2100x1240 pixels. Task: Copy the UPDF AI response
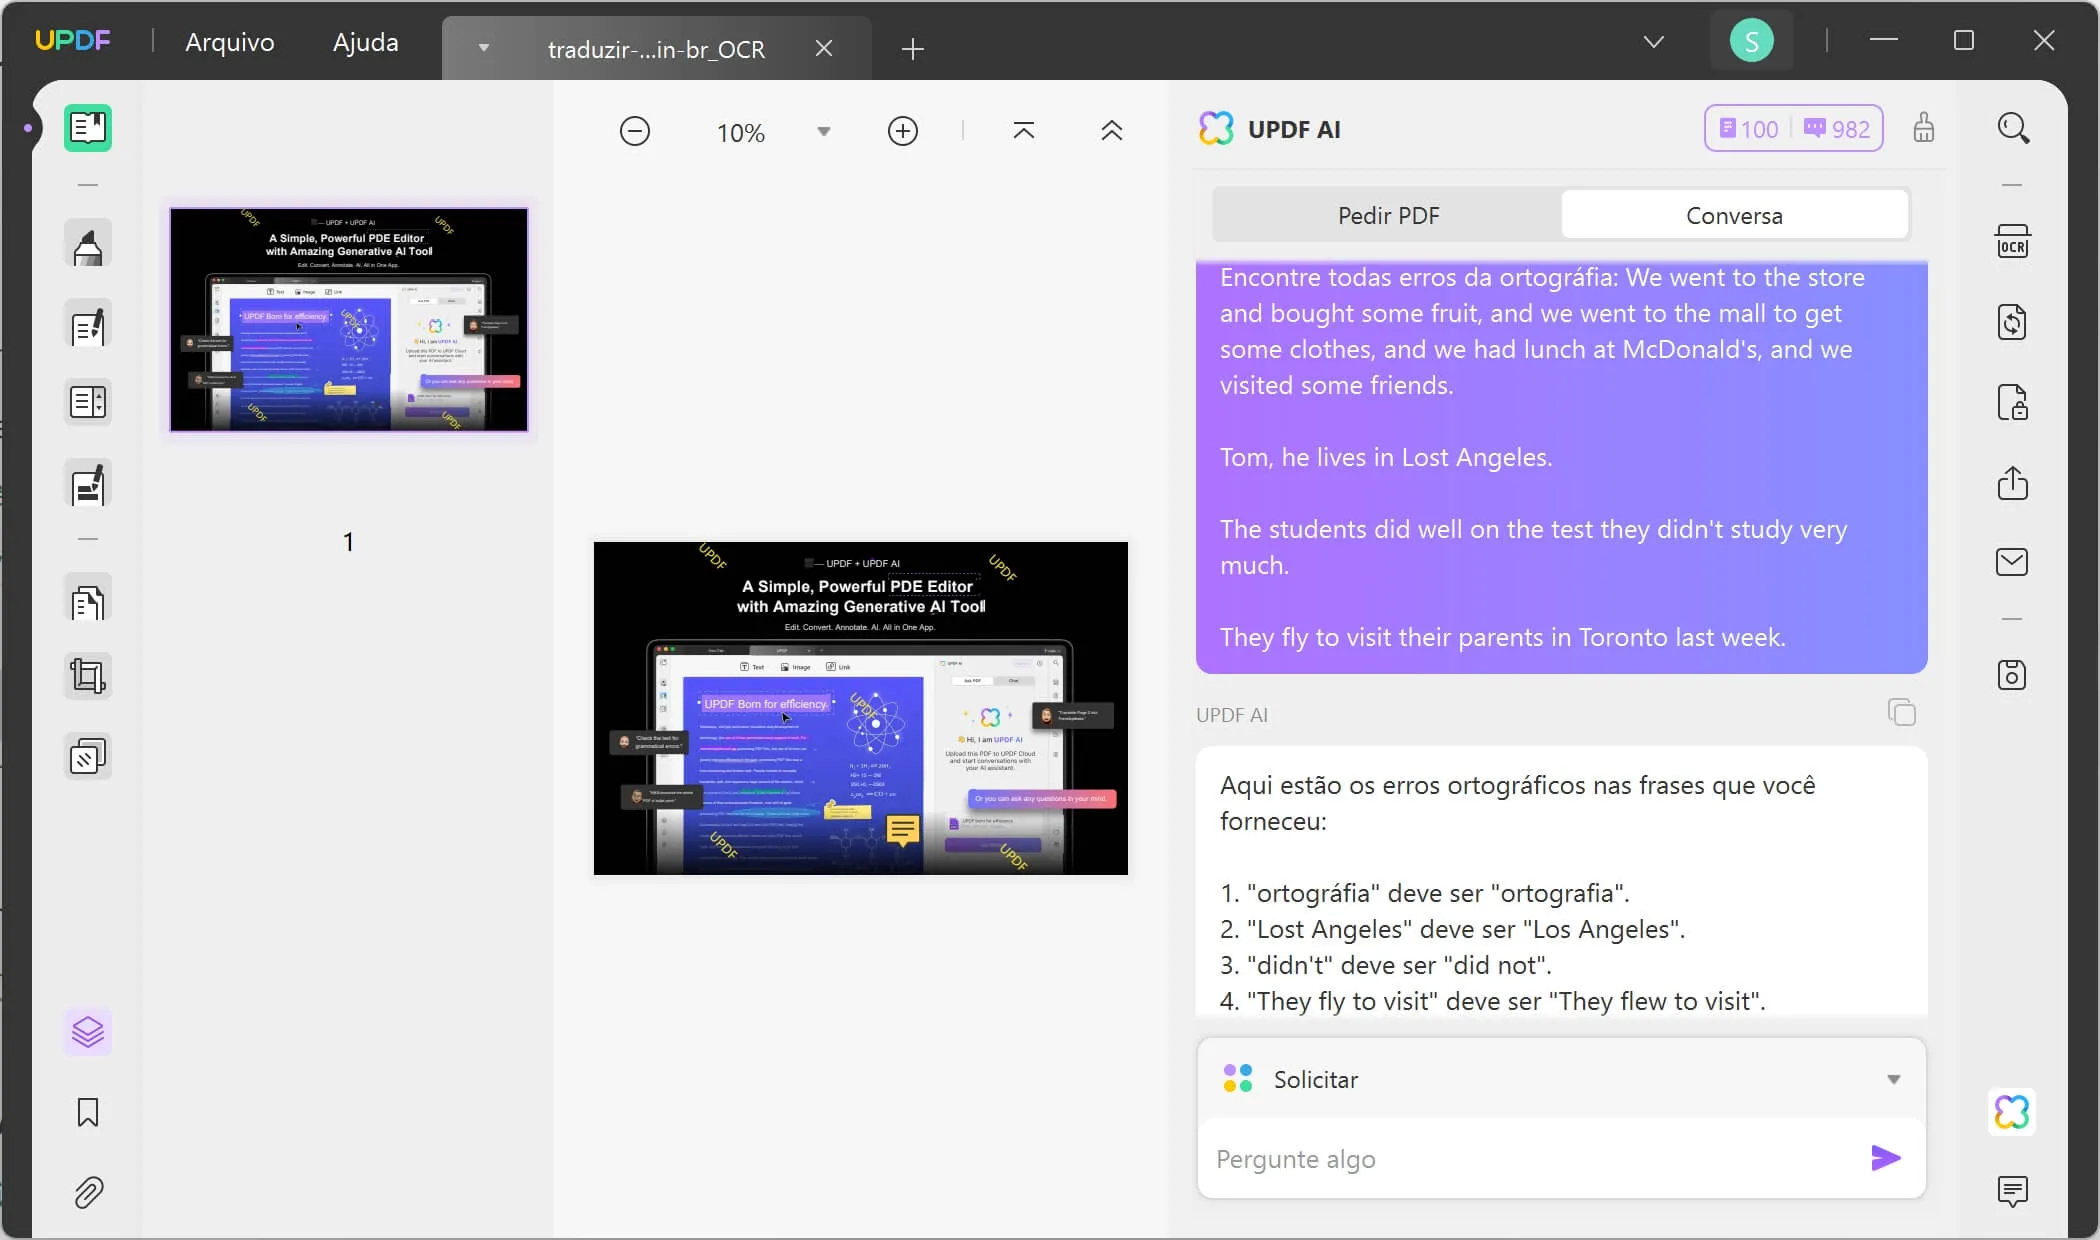[x=1902, y=713]
